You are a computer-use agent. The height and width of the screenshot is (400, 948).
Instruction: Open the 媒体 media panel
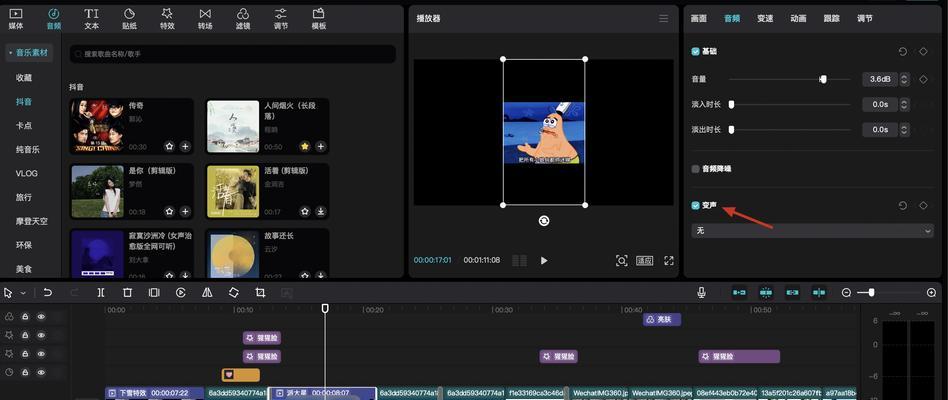click(16, 19)
